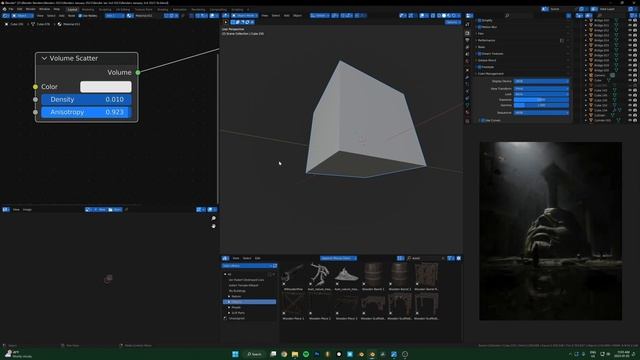
Task: Open the Windows Start menu
Action: (235, 354)
